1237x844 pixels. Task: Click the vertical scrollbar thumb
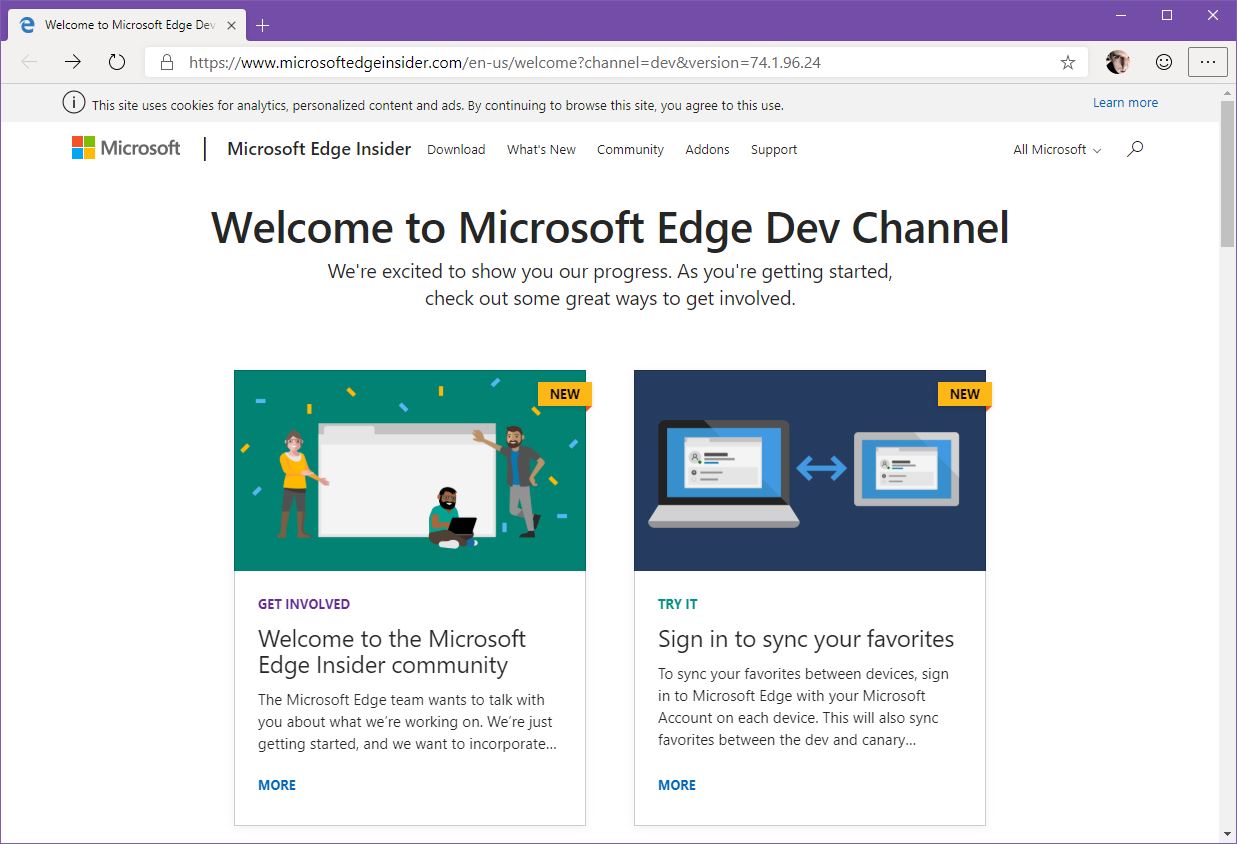(1228, 172)
